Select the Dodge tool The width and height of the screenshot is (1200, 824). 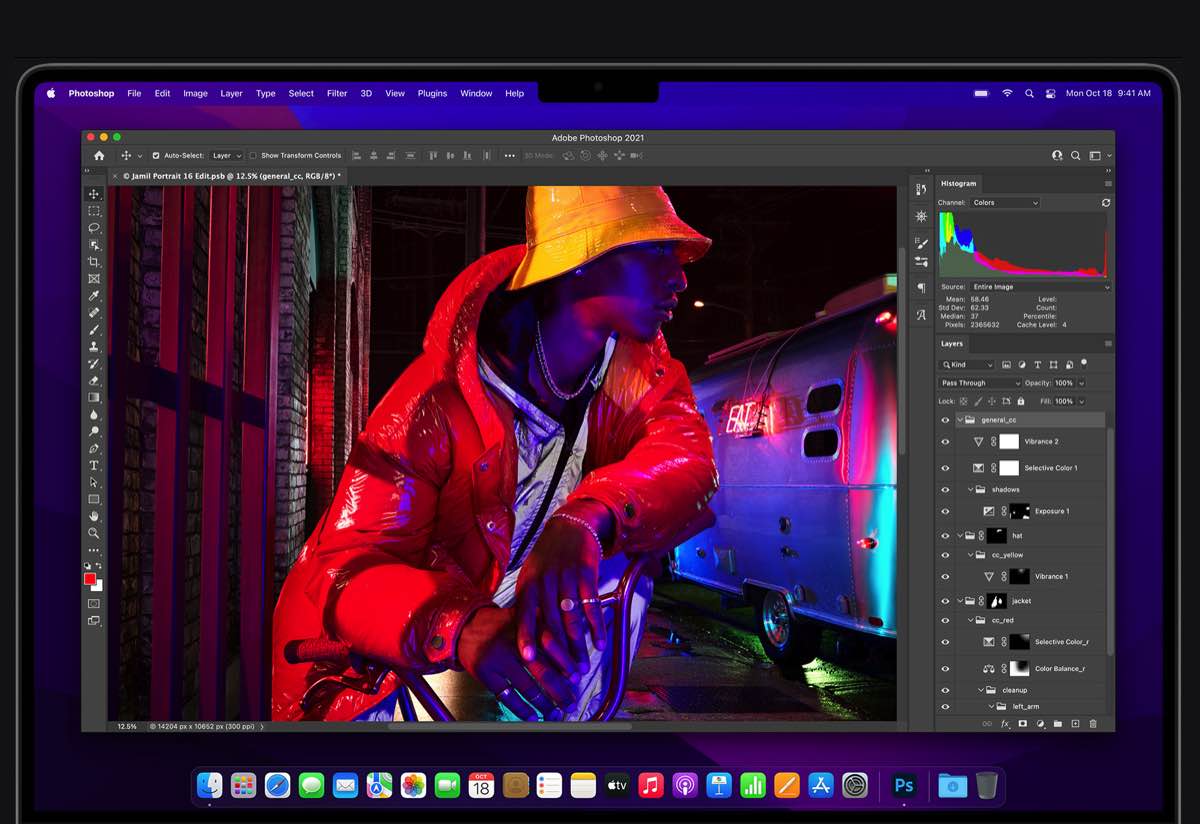tap(94, 432)
